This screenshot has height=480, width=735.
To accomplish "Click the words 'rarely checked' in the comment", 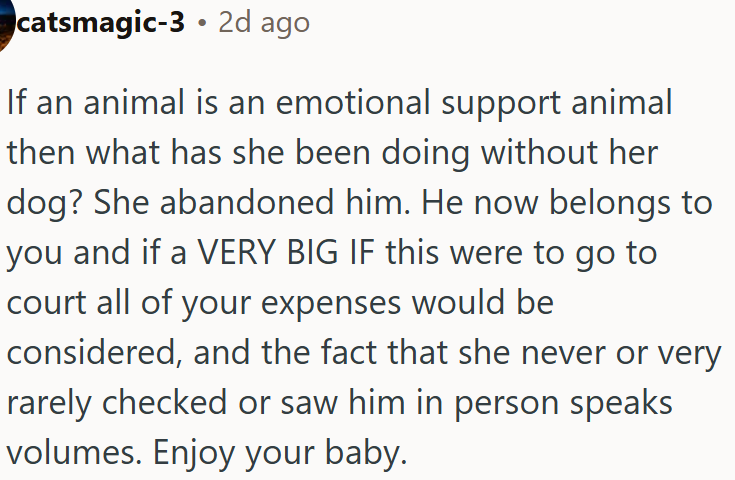I will [x=117, y=403].
